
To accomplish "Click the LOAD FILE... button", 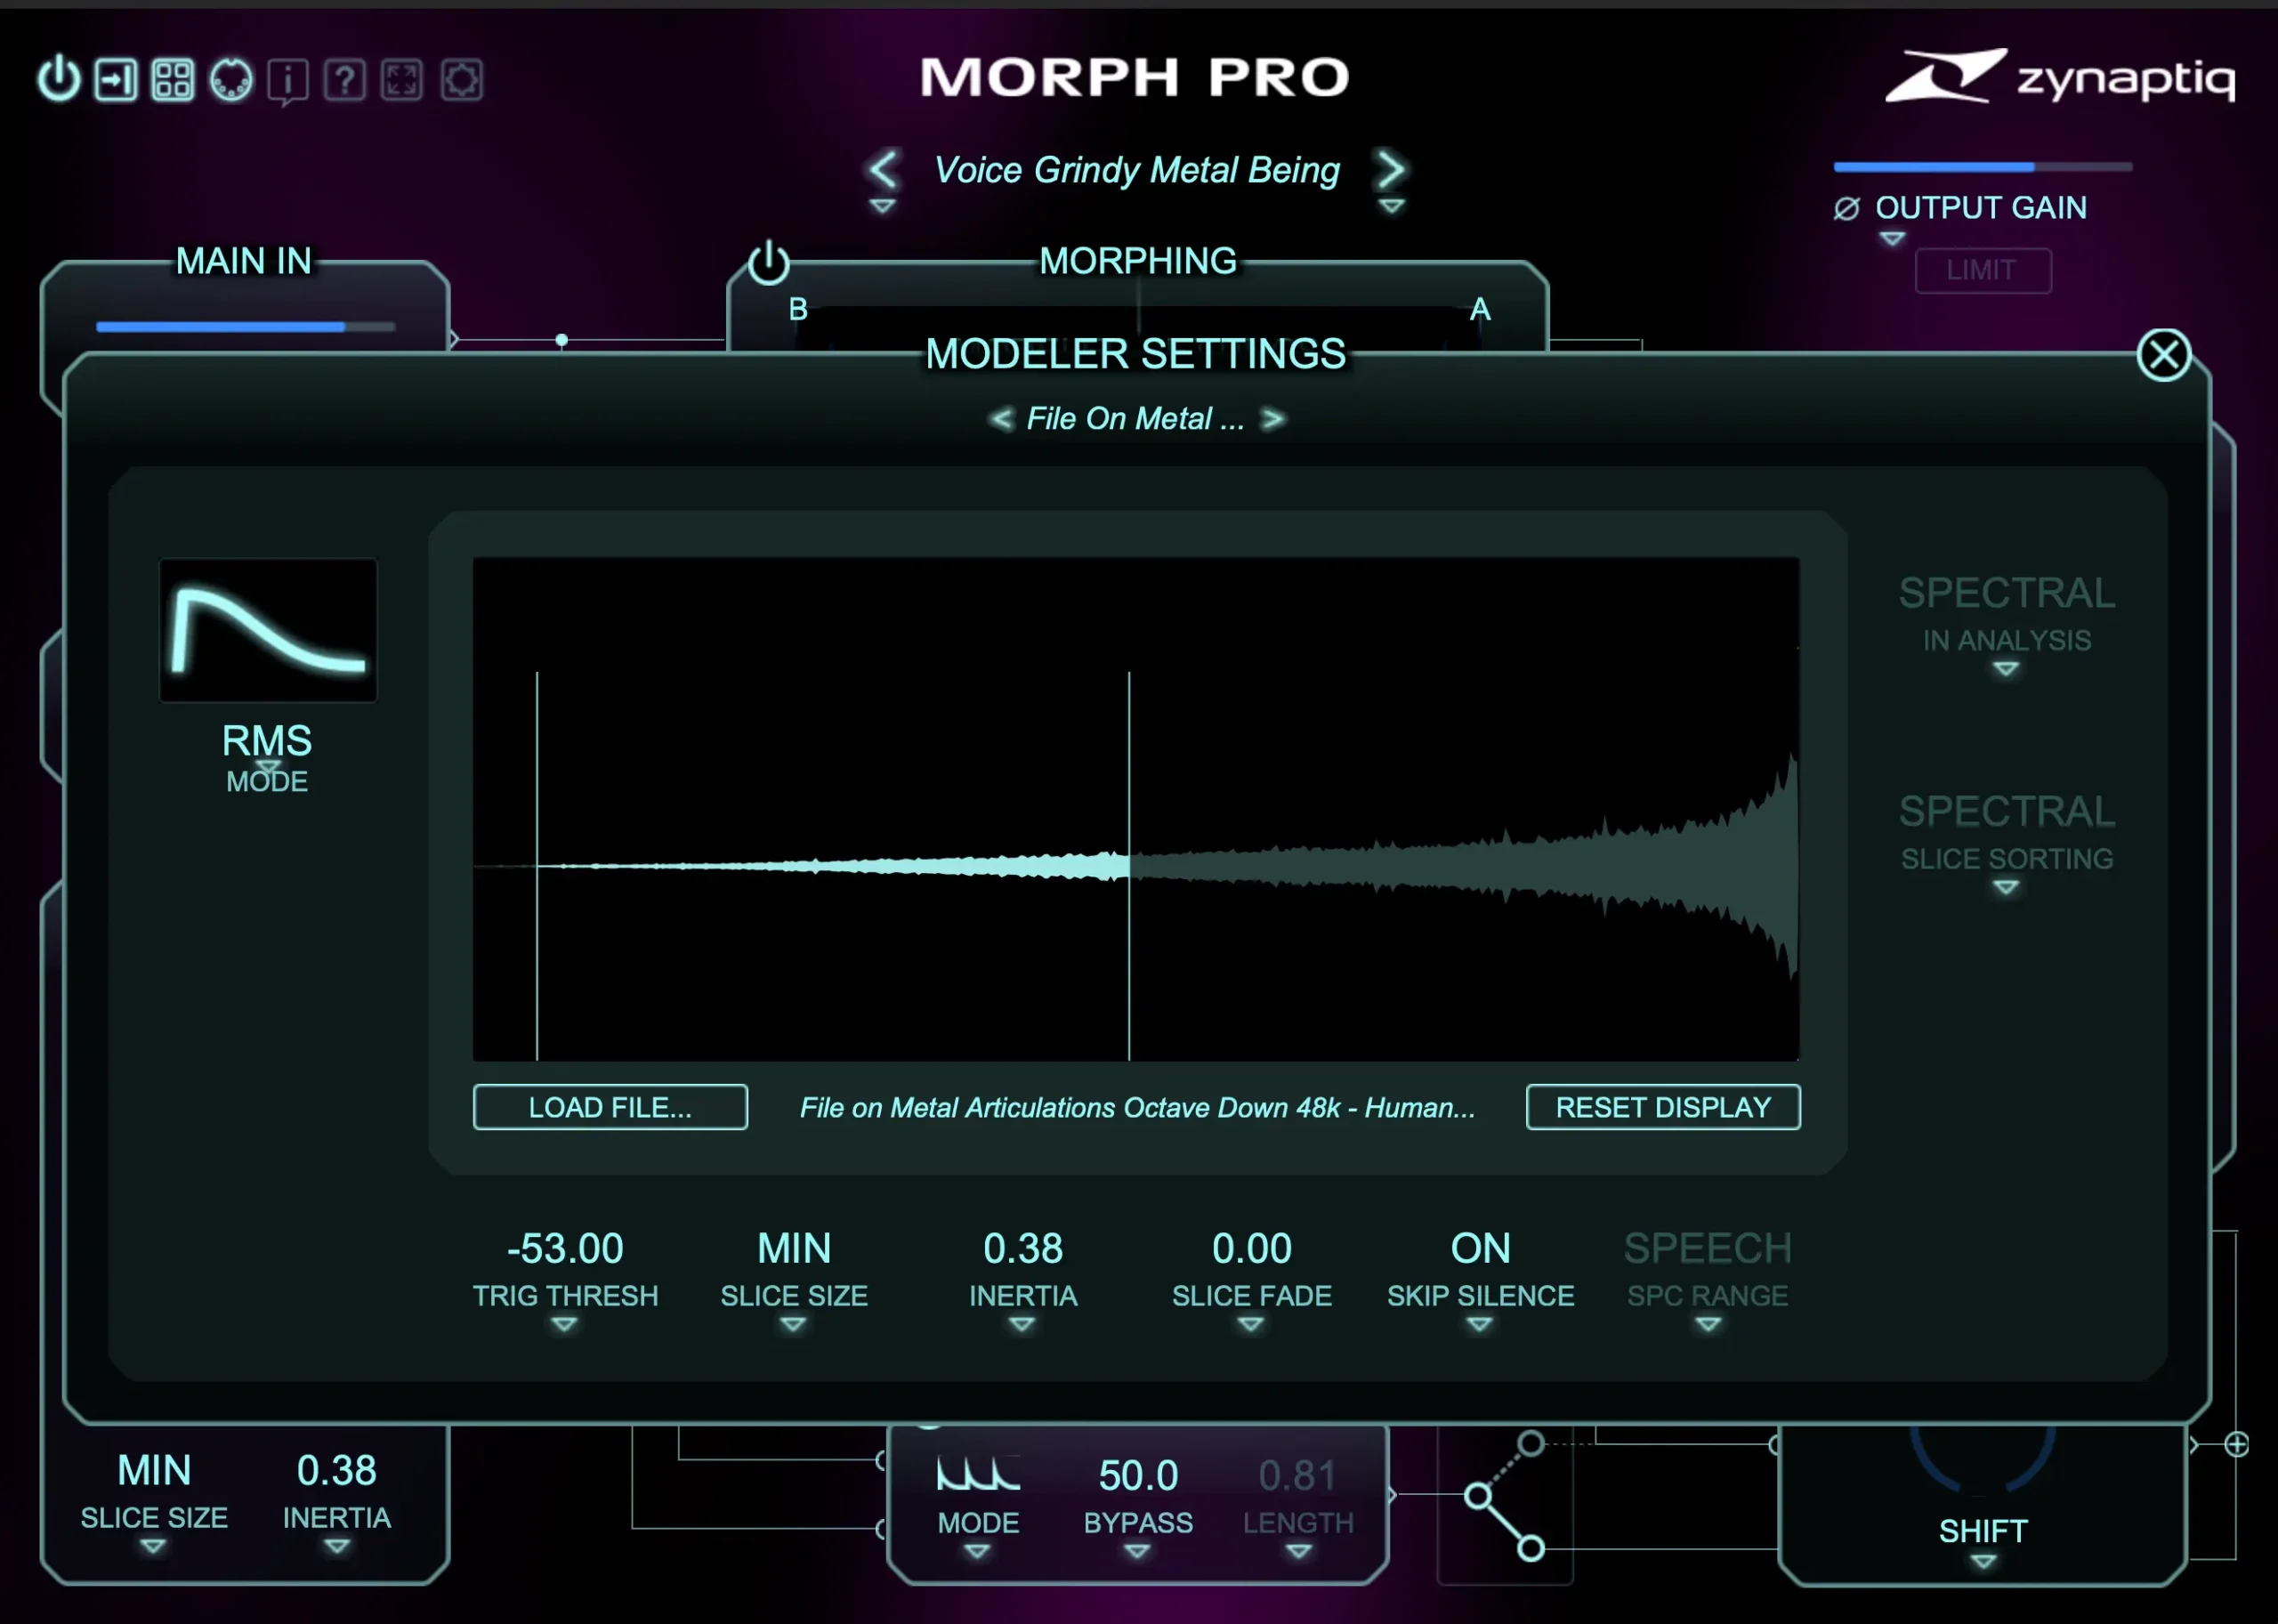I will tap(610, 1107).
